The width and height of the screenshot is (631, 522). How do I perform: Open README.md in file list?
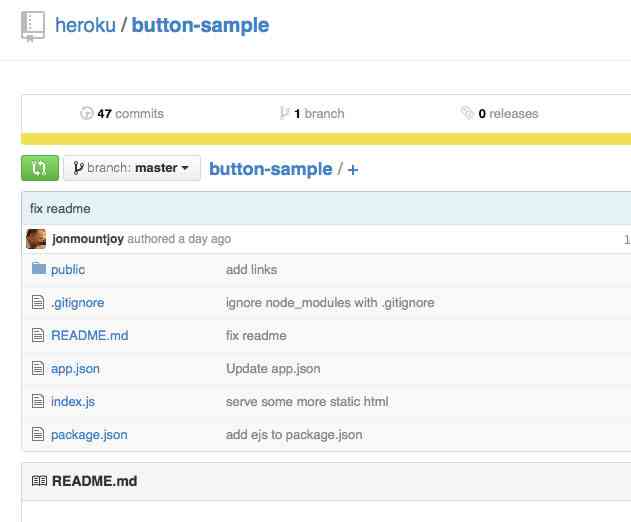90,336
